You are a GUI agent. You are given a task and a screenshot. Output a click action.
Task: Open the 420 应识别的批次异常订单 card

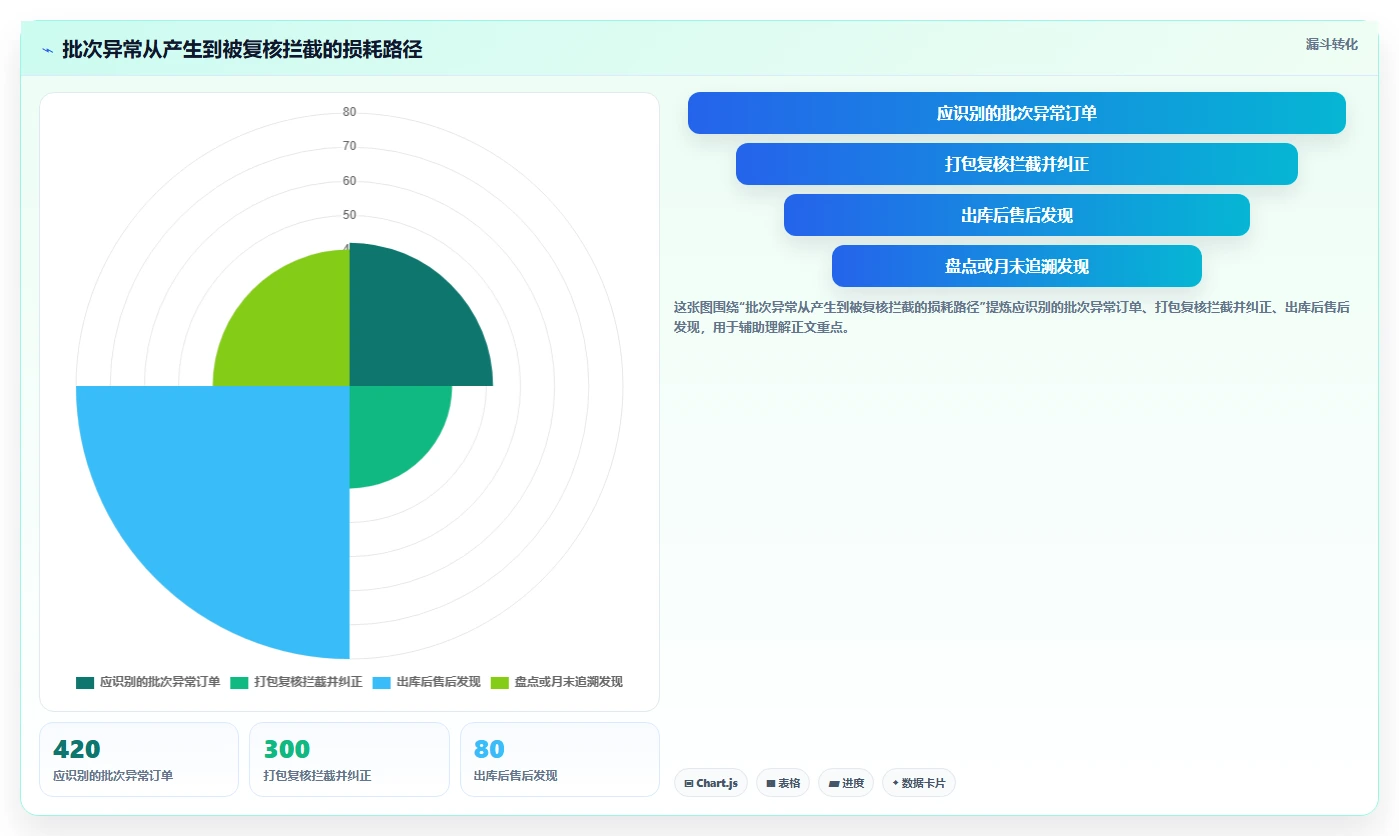tap(139, 759)
